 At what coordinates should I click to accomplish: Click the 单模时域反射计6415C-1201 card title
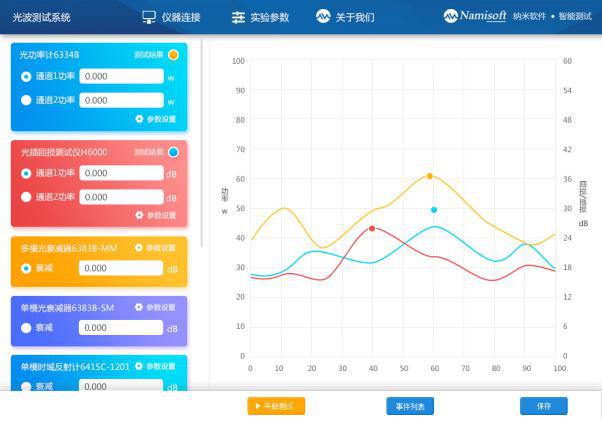coord(75,367)
